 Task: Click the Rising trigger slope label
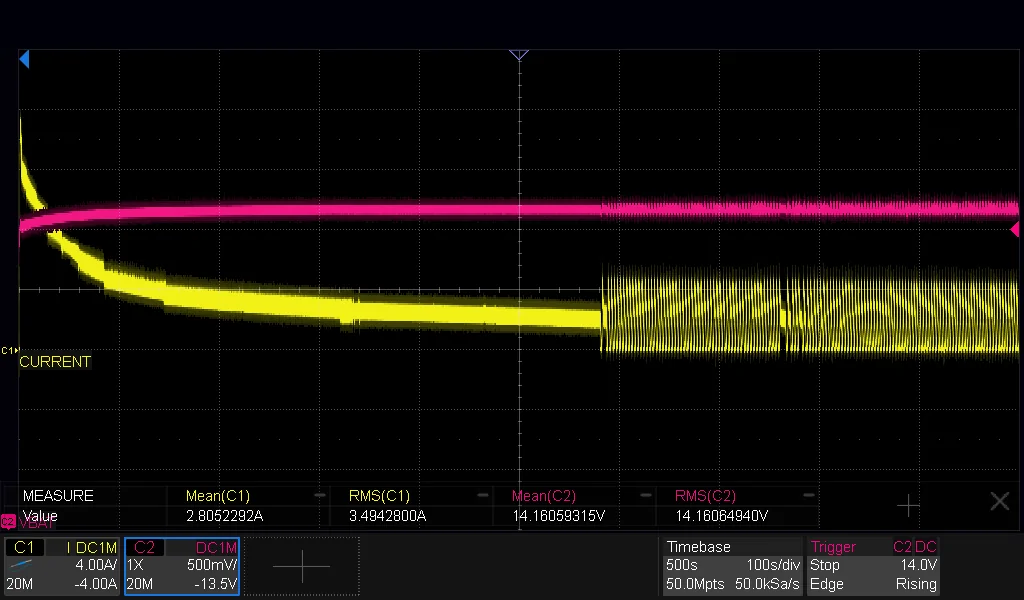tap(916, 584)
